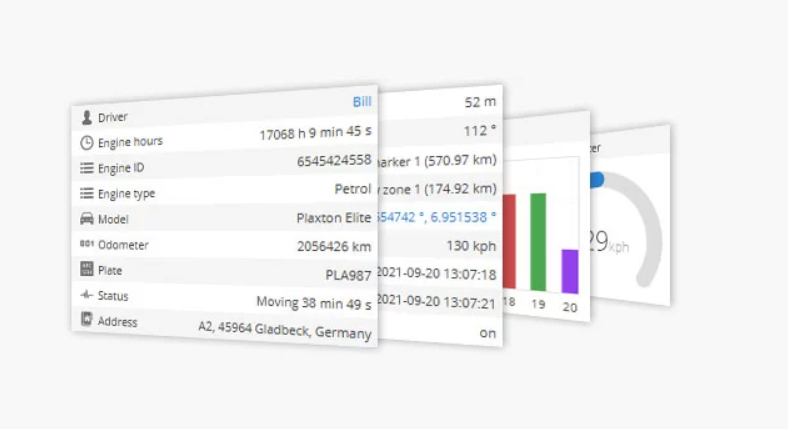
Task: Select engine type value Petrol
Action: [x=353, y=189]
